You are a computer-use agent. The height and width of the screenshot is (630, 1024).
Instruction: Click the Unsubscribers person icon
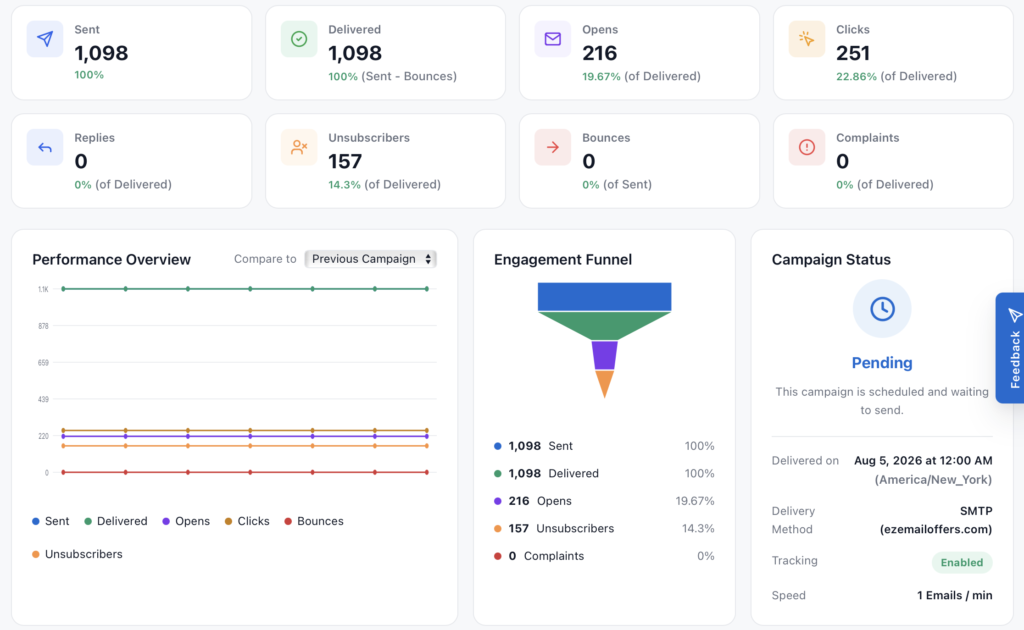pos(299,148)
